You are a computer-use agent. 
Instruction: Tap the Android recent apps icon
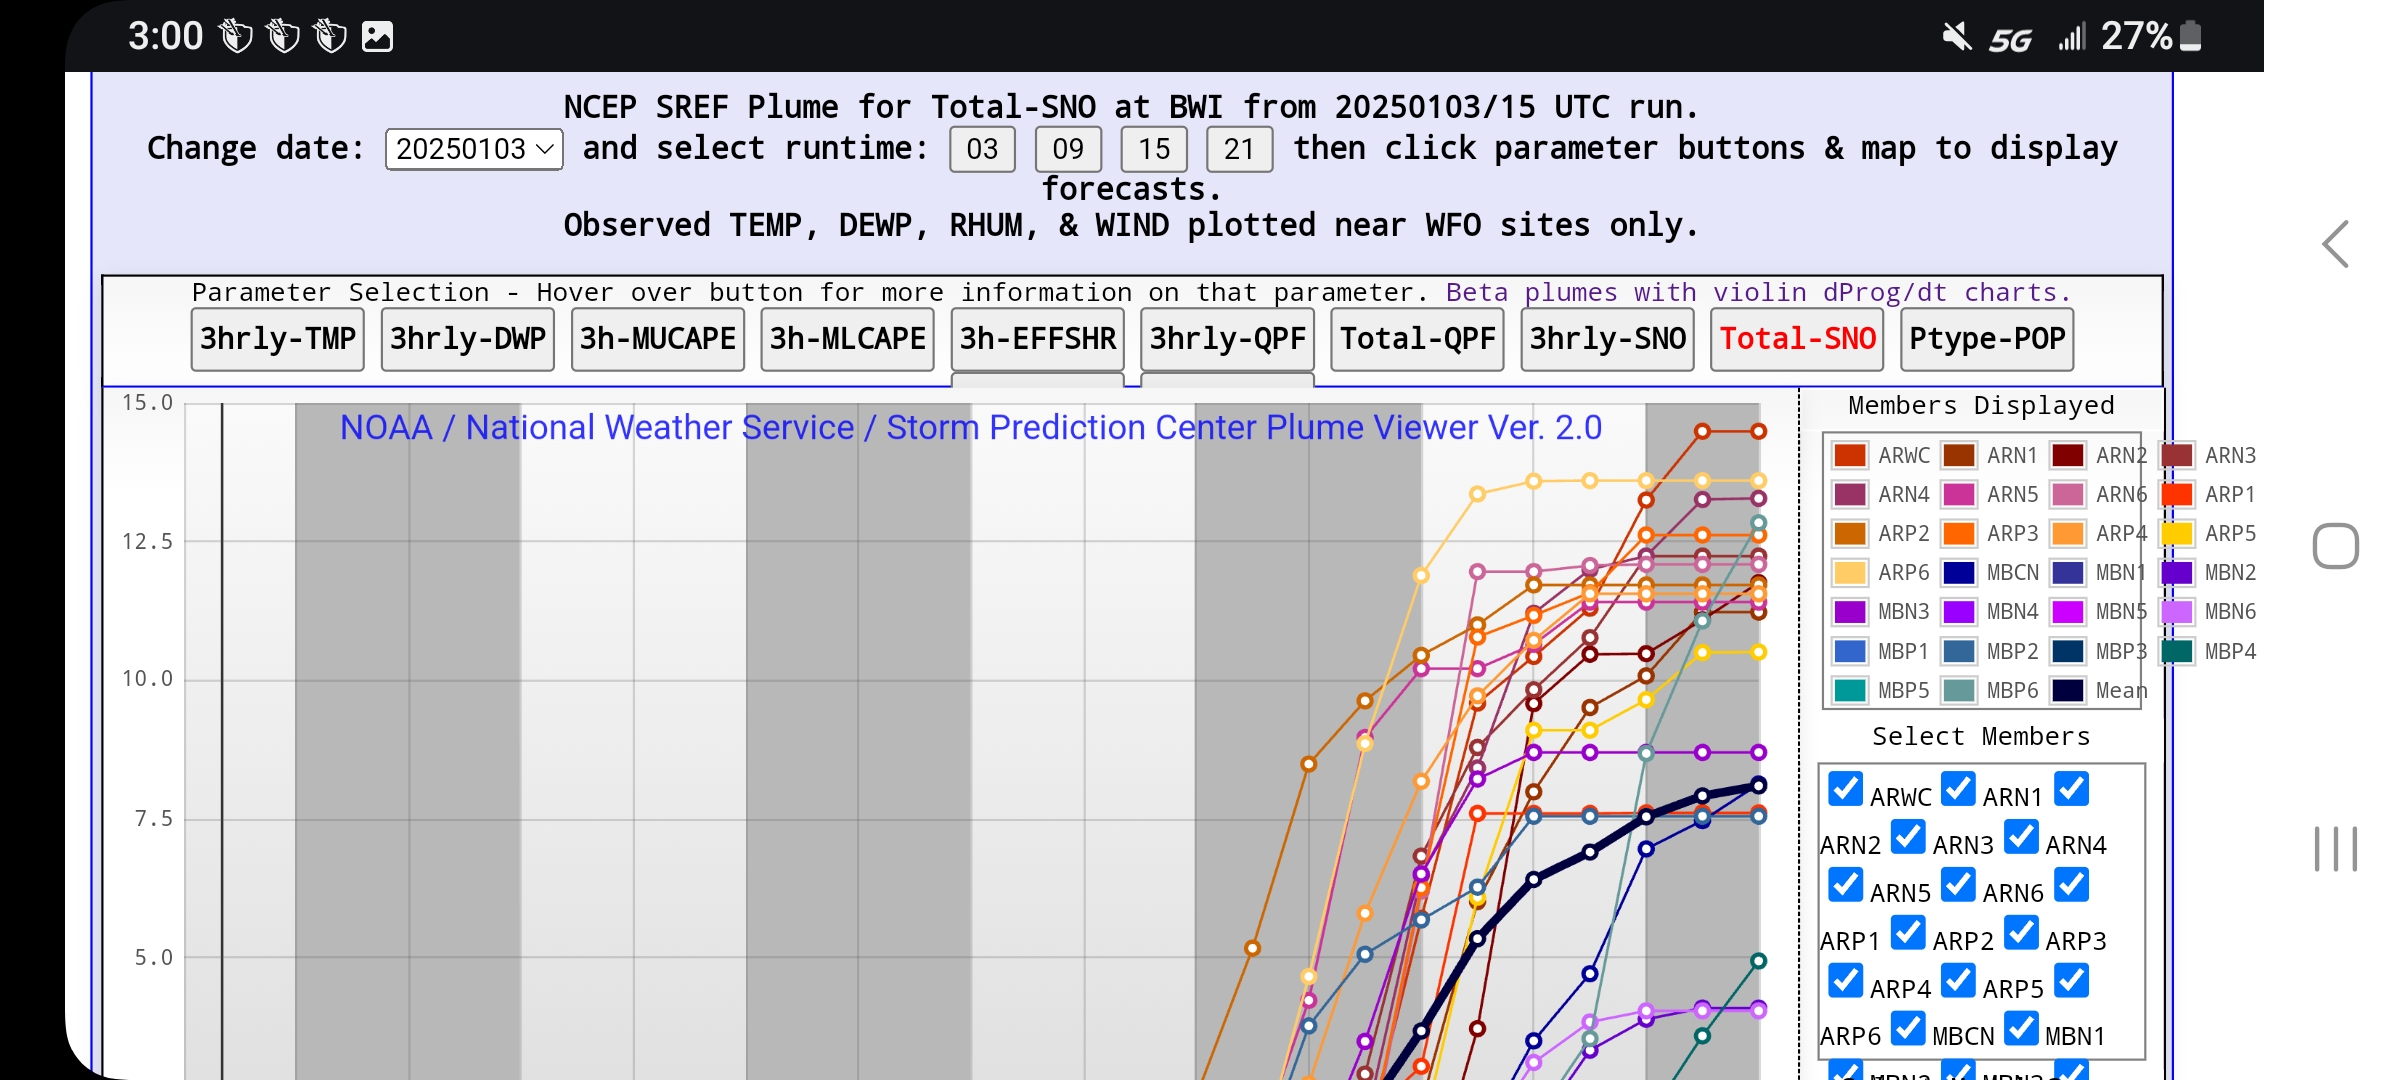(x=2336, y=849)
